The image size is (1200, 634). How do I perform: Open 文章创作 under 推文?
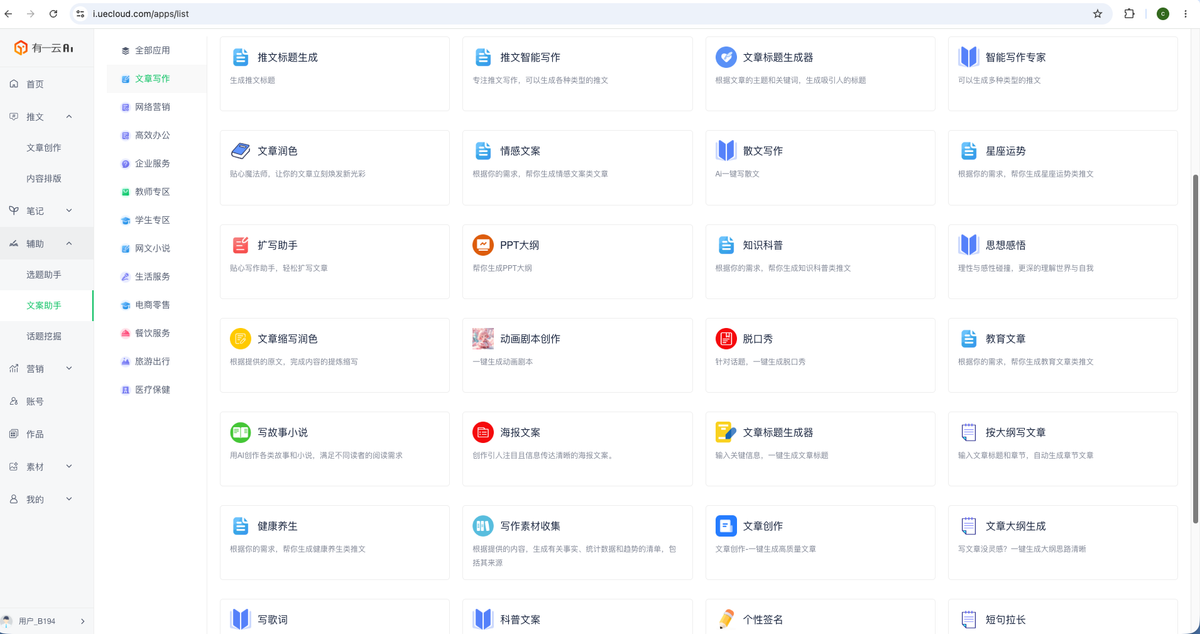click(46, 148)
